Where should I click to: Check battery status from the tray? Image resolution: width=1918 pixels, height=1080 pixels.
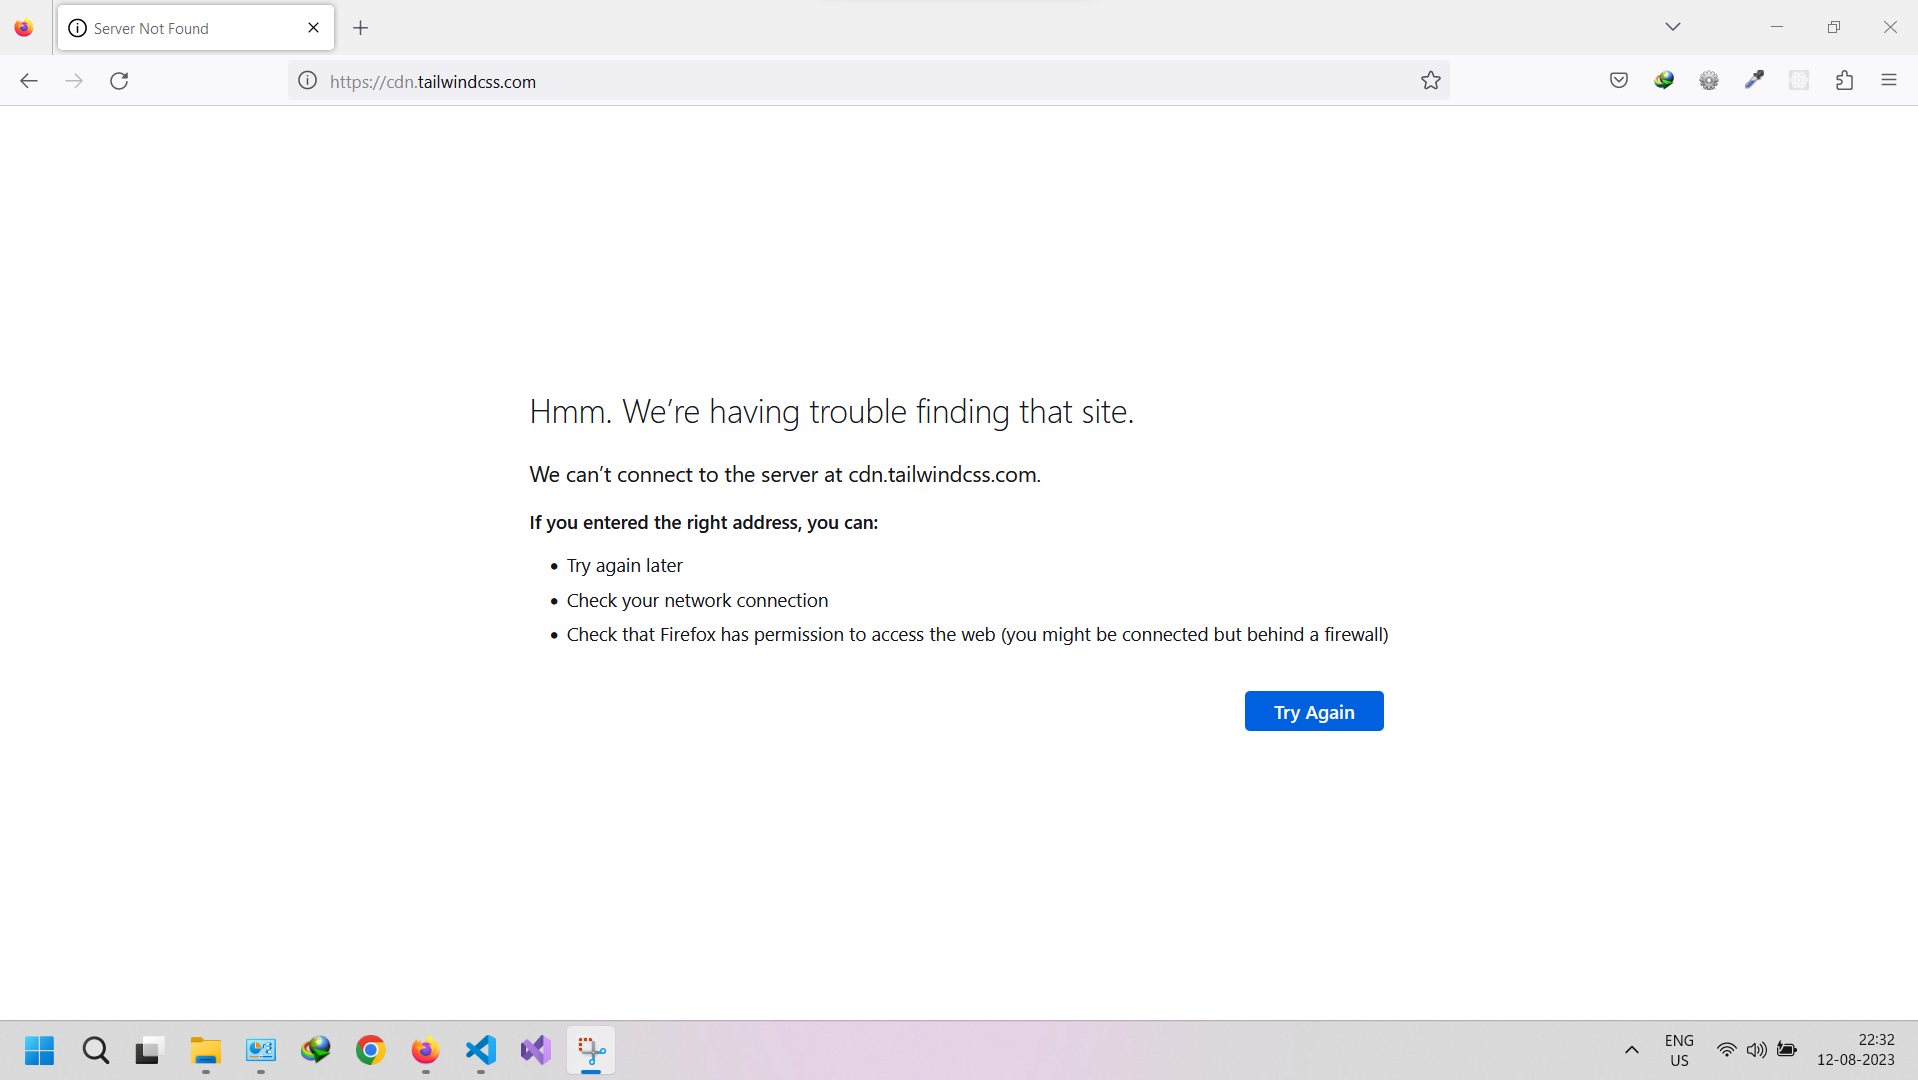(x=1788, y=1050)
